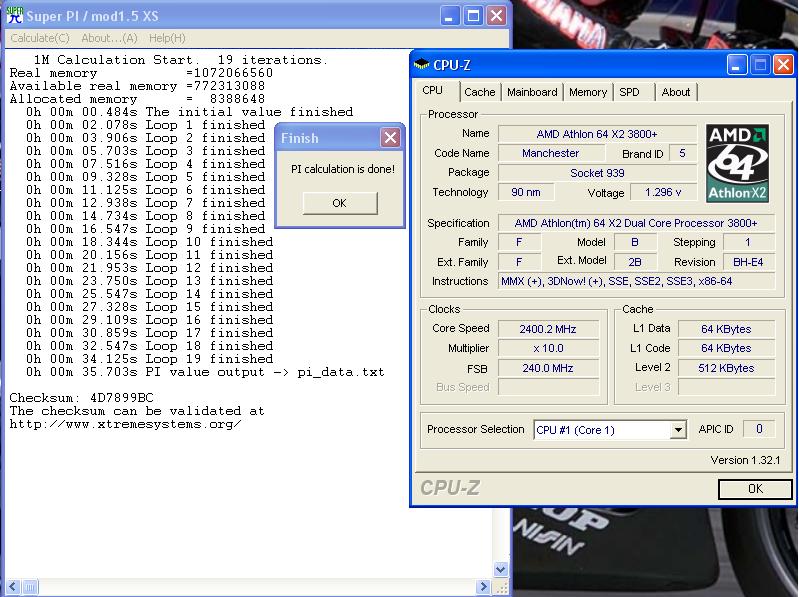This screenshot has width=799, height=597.
Task: Open the Calculate(C) menu
Action: coord(40,38)
